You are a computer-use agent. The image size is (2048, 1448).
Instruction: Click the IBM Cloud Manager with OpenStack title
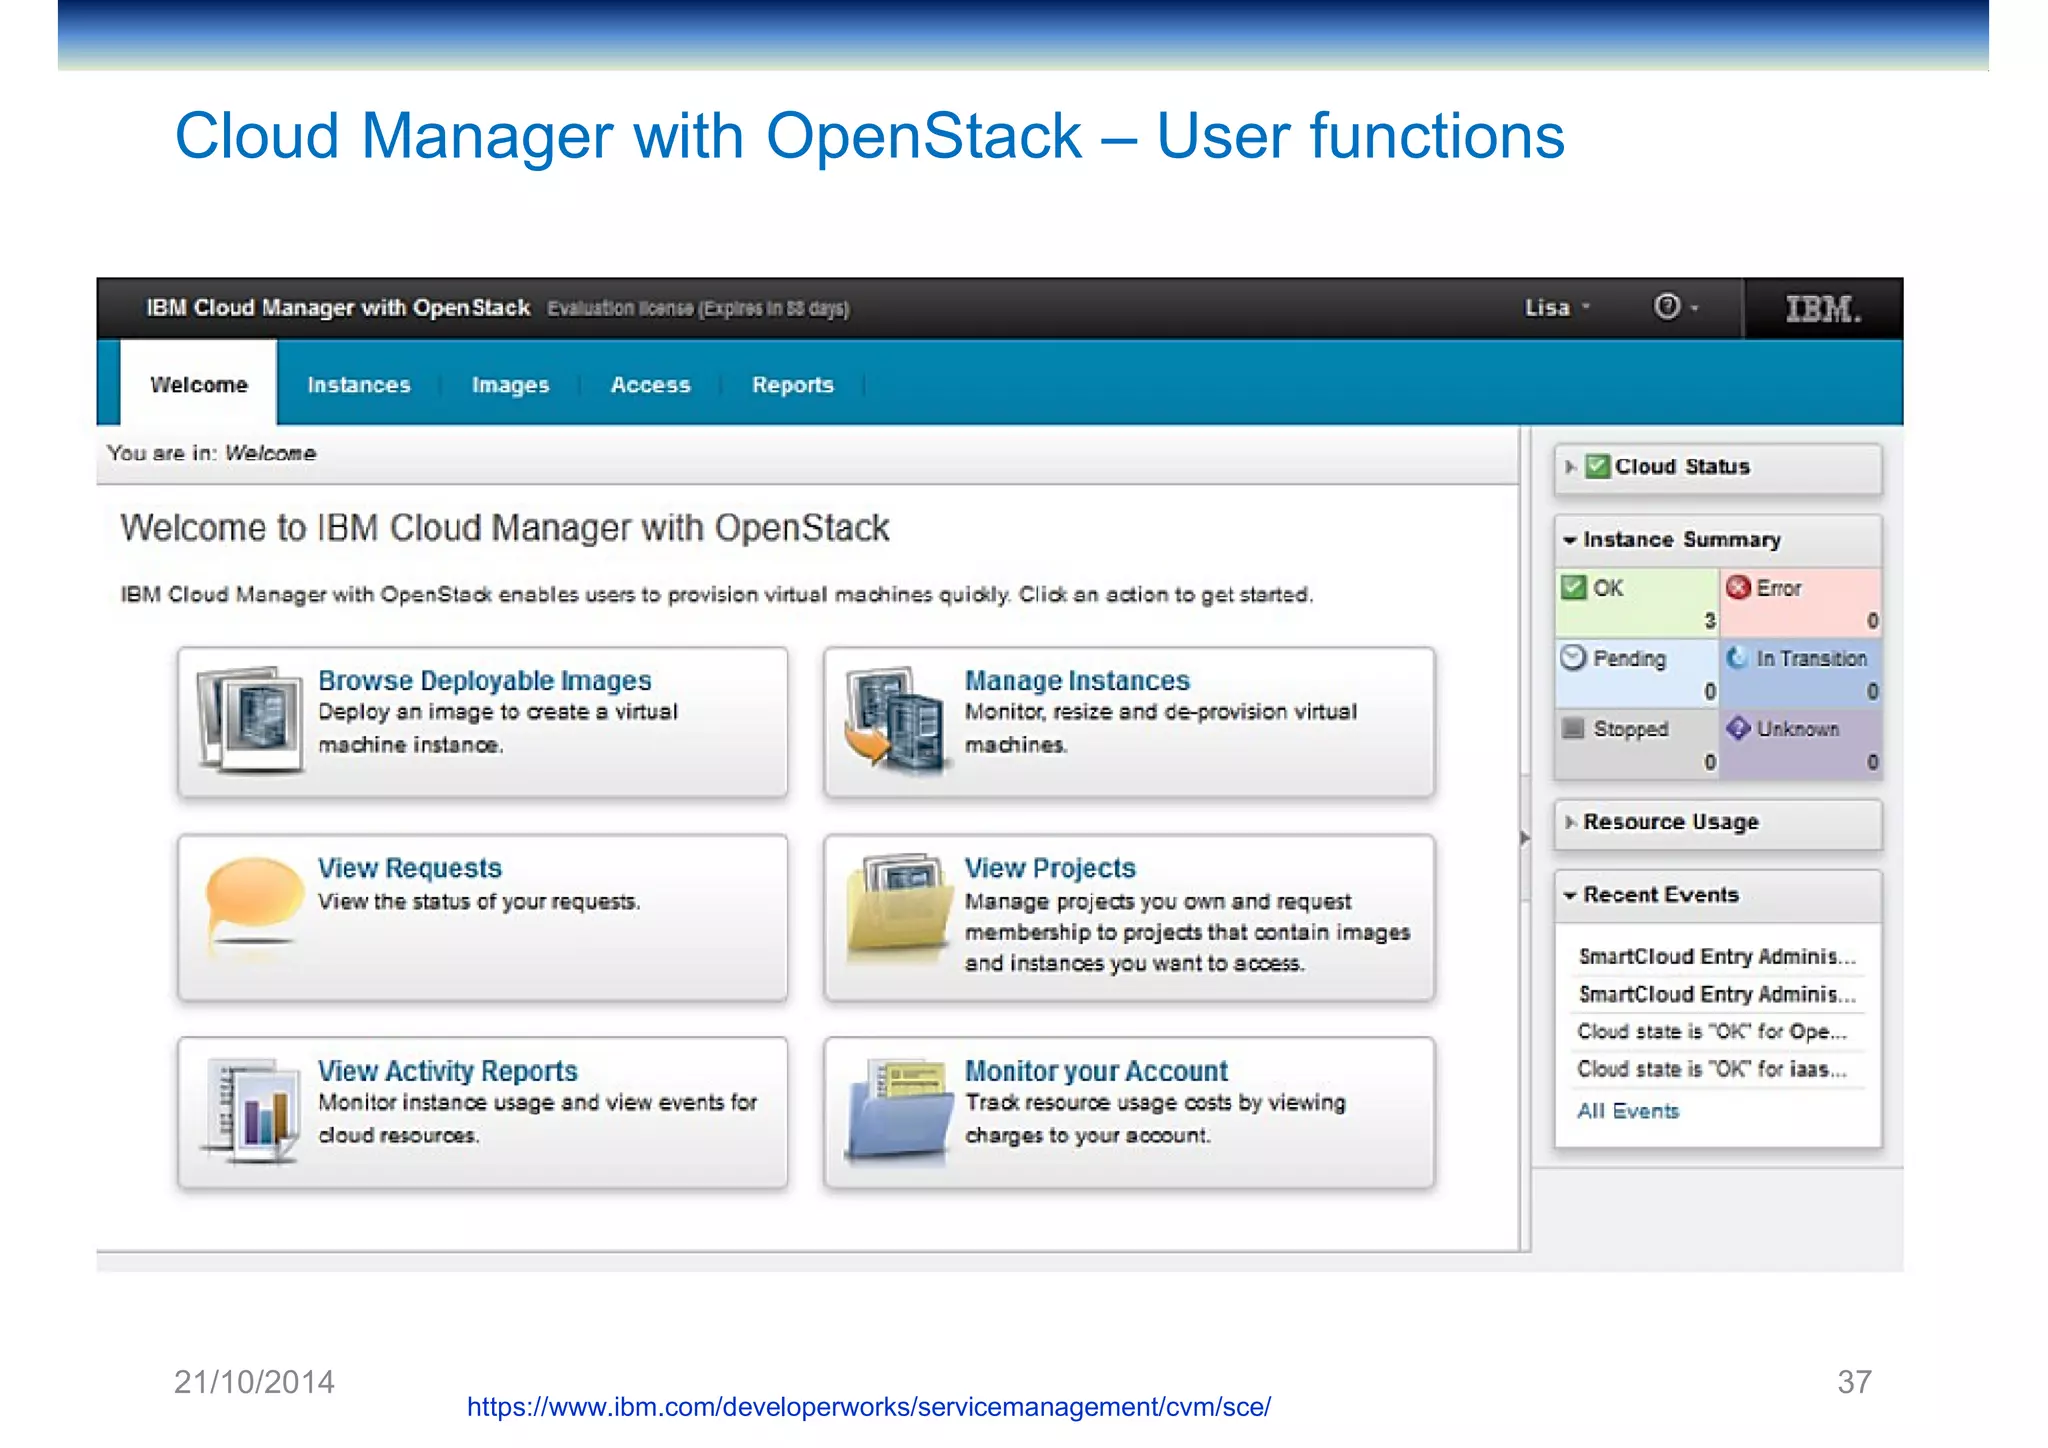338,308
